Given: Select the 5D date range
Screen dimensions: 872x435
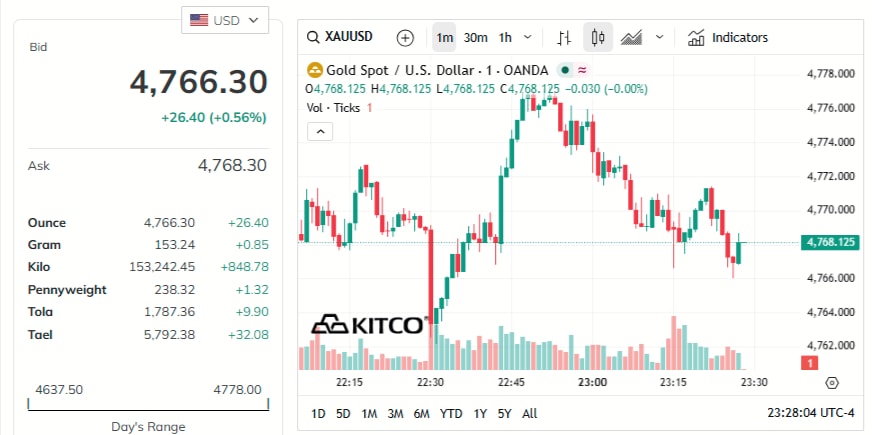Looking at the screenshot, I should point(343,413).
